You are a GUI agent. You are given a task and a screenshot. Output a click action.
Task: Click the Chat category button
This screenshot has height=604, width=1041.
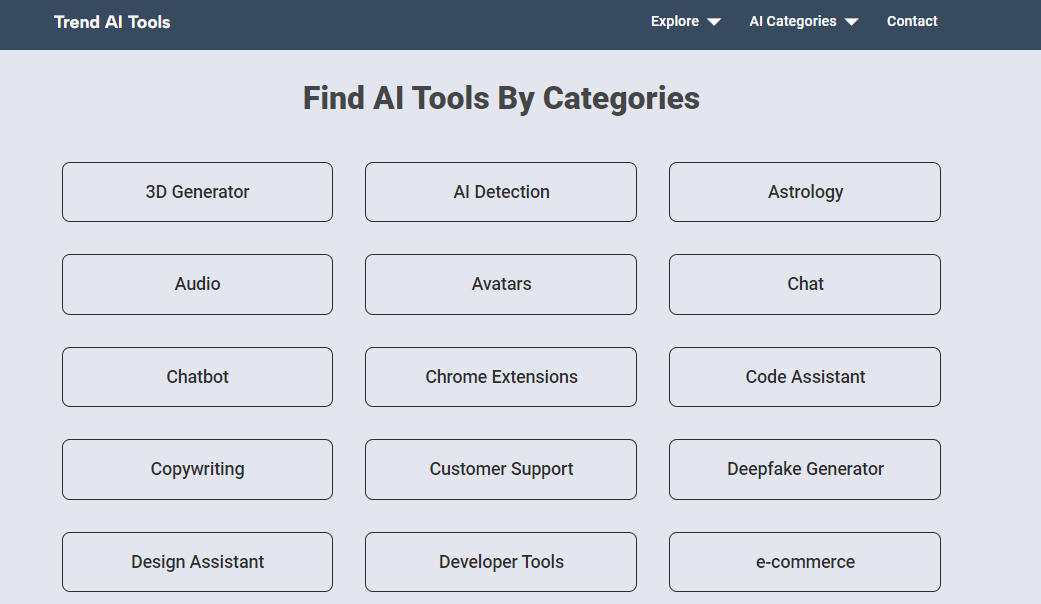[805, 284]
